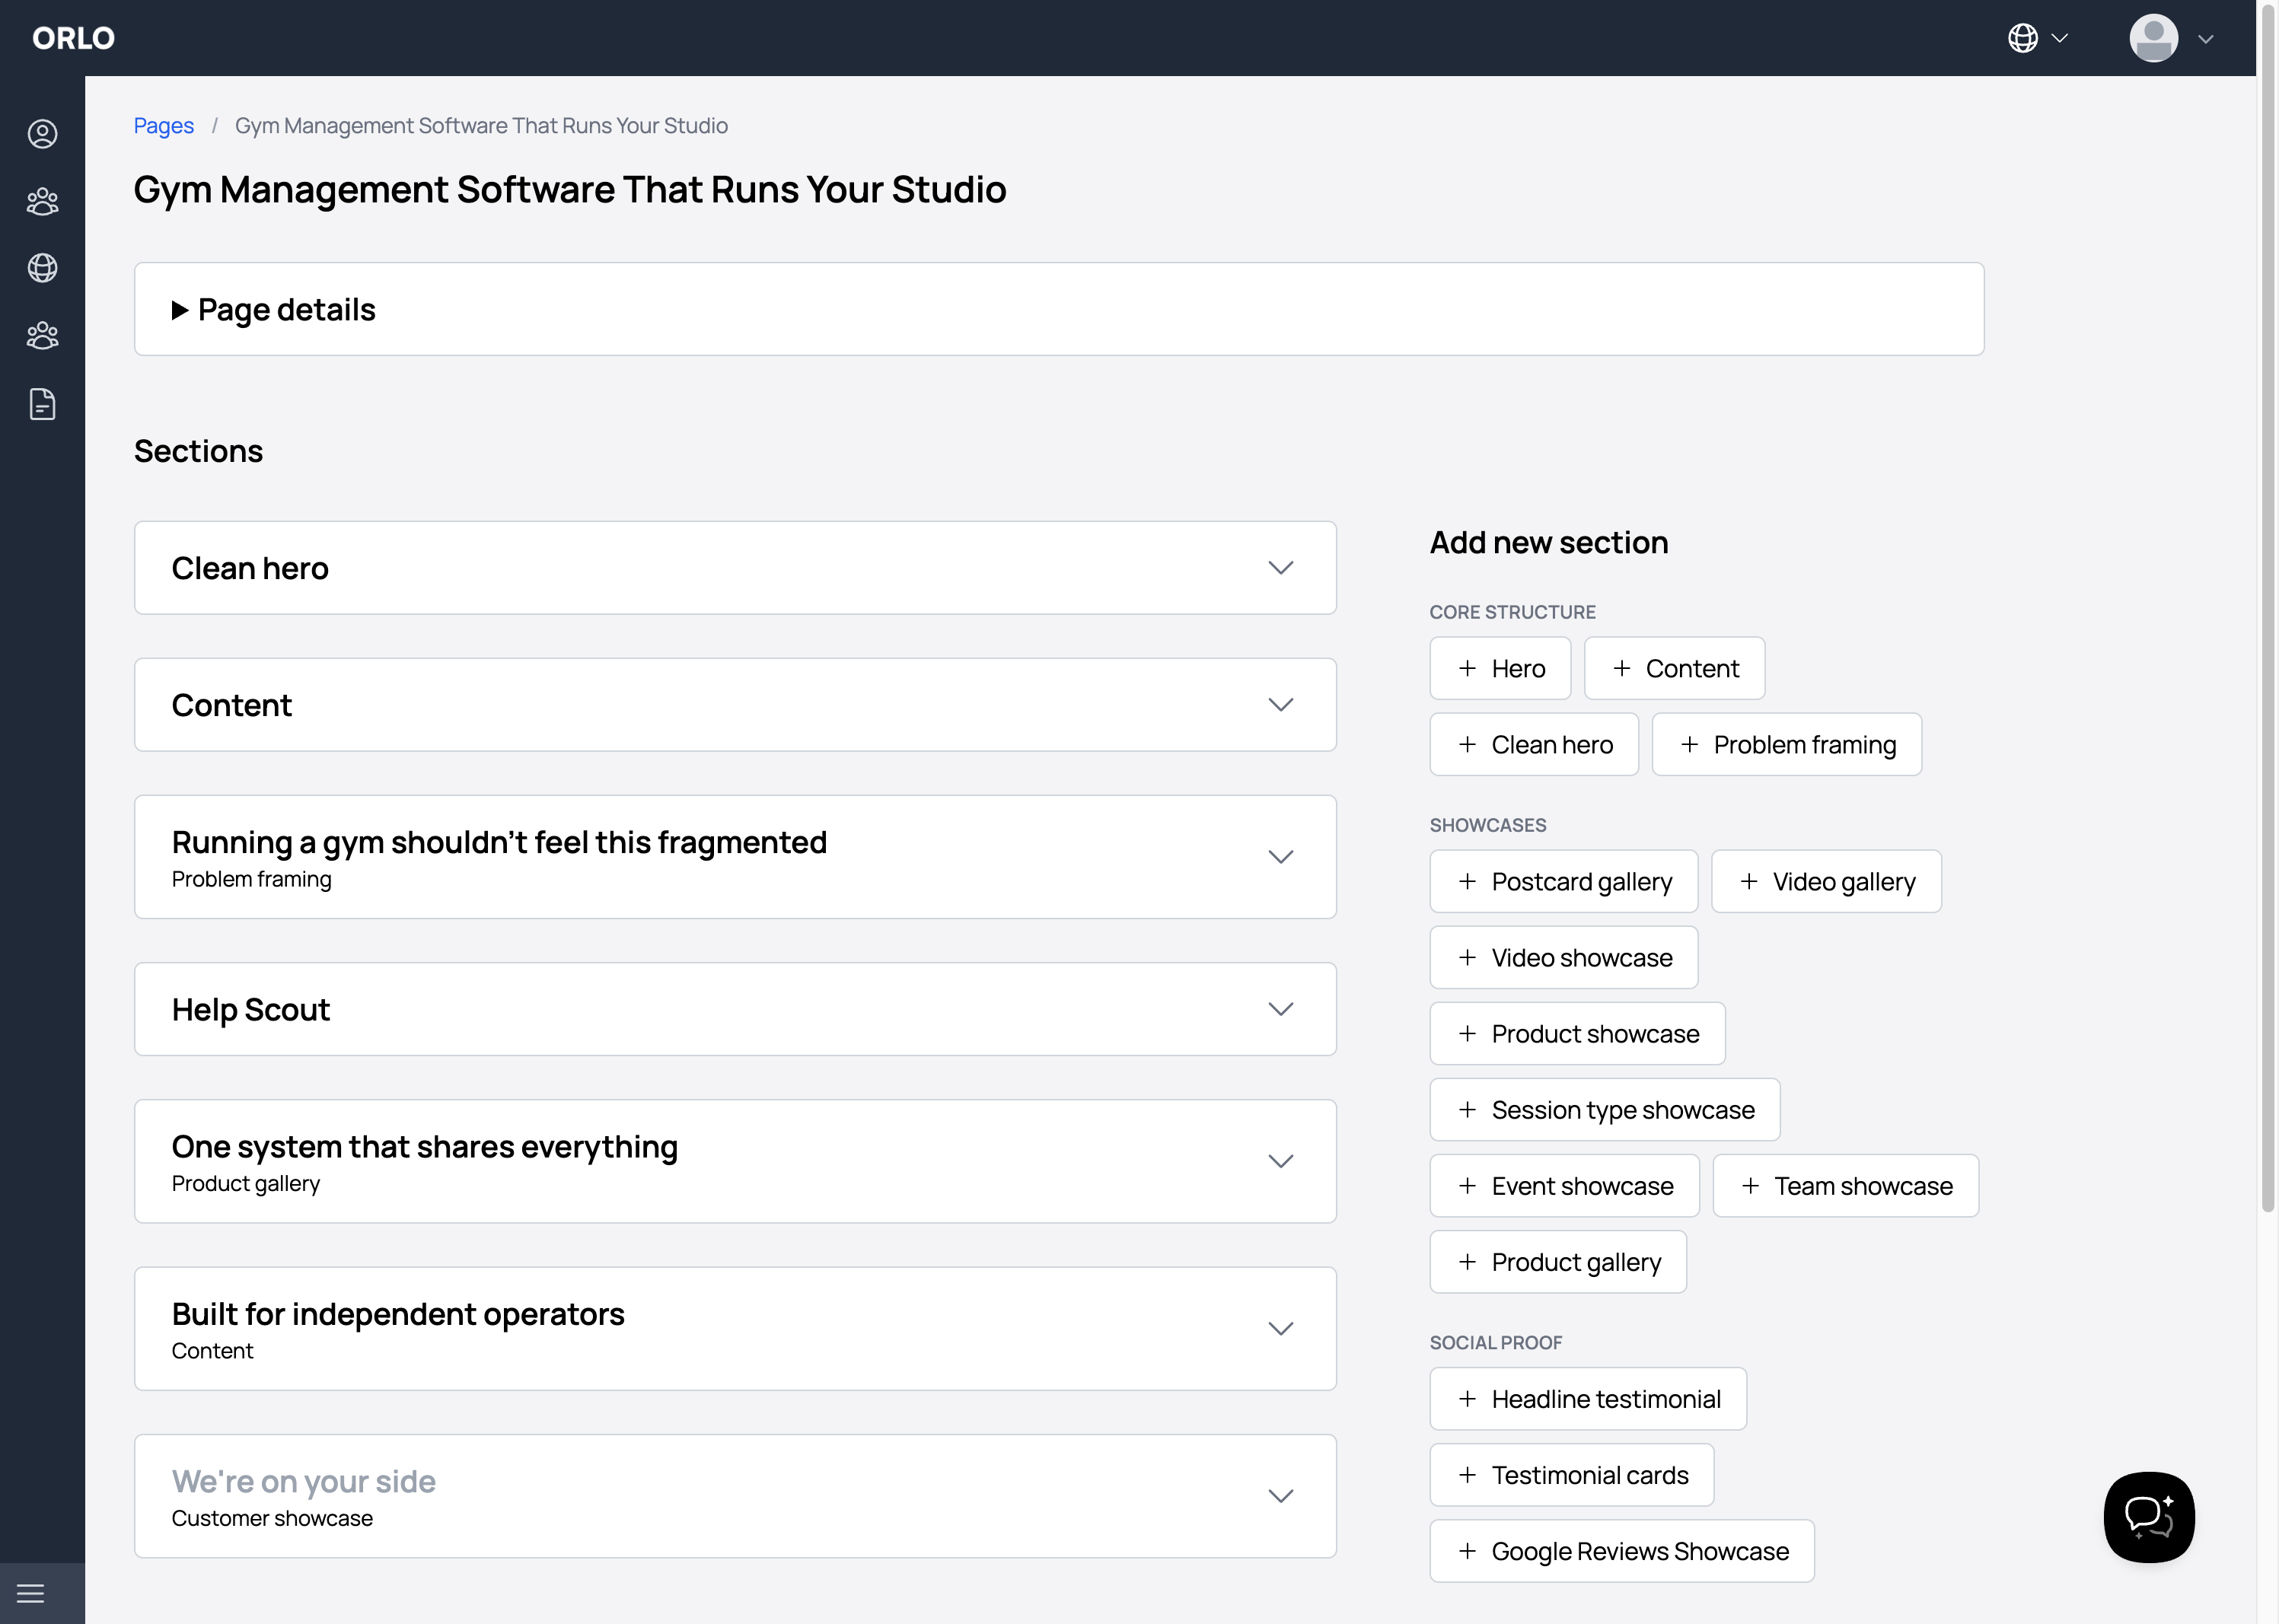
Task: Click the ORLO logo in the top bar
Action: tap(74, 38)
